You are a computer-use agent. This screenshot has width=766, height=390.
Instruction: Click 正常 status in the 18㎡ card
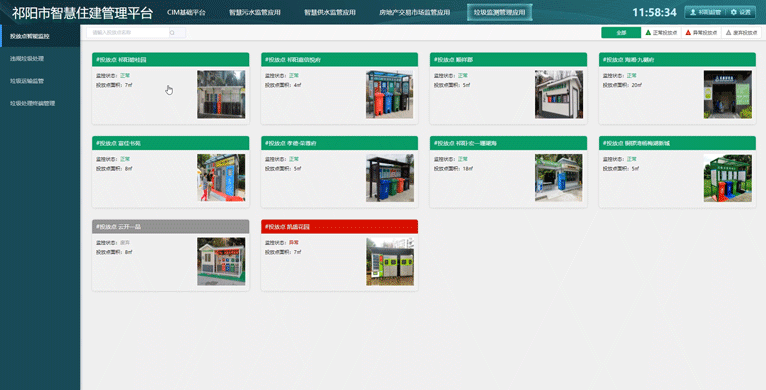pos(463,159)
